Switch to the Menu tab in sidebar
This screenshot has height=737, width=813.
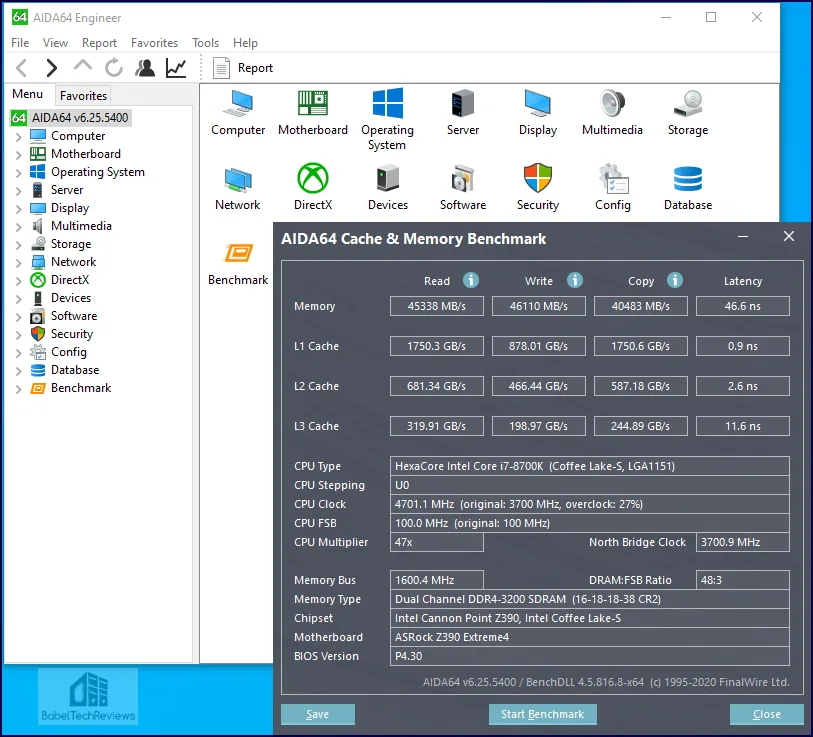point(27,94)
